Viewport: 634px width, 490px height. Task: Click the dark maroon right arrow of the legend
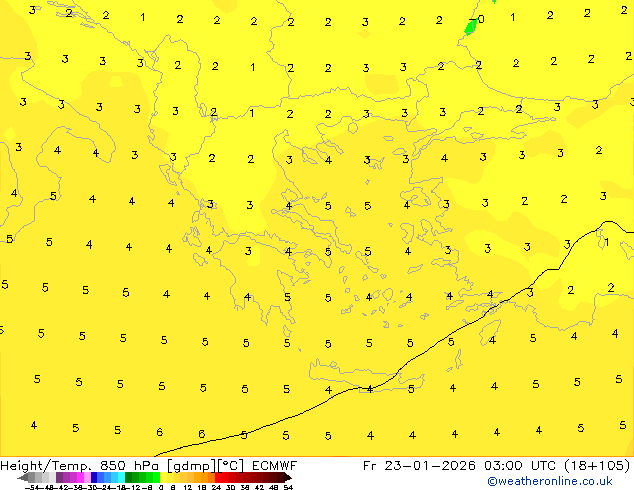pos(288,477)
